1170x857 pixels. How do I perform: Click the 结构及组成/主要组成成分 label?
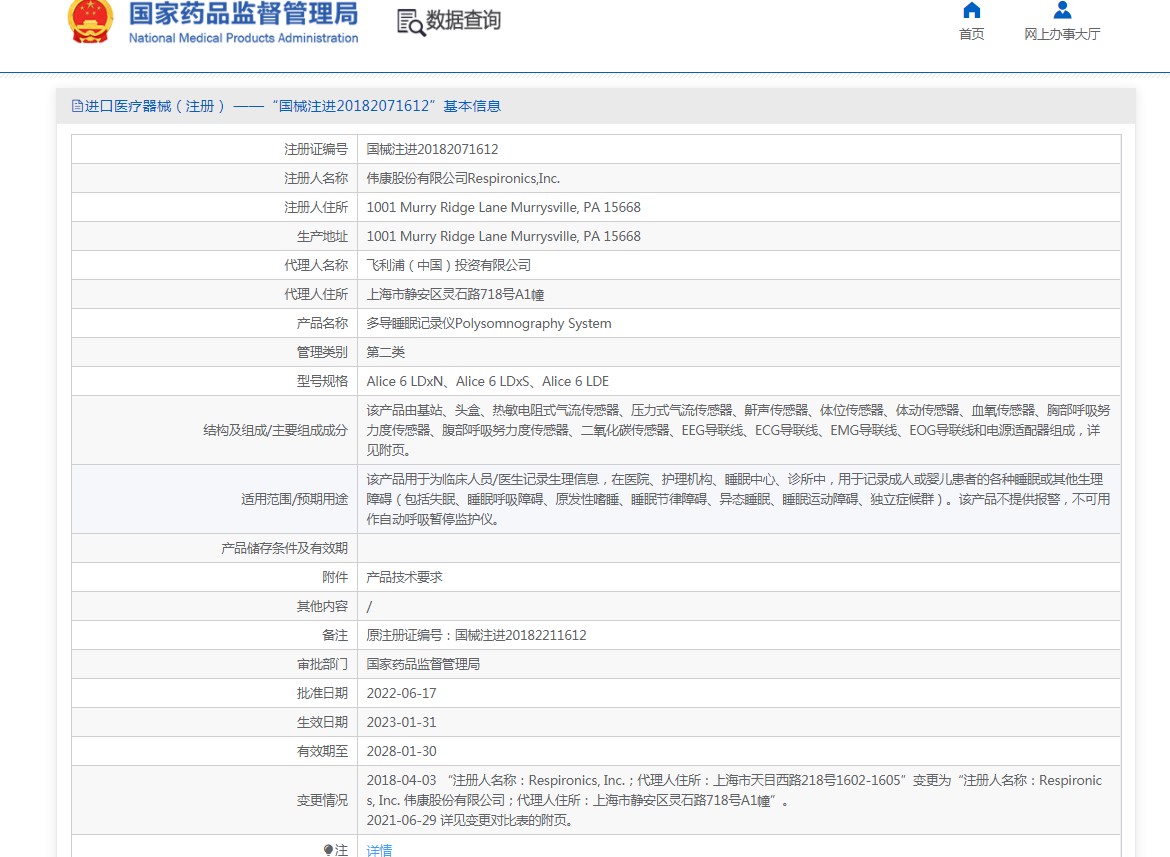275,430
